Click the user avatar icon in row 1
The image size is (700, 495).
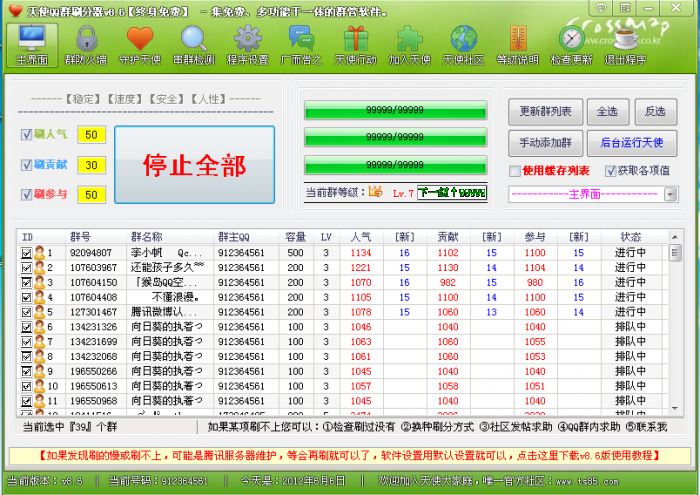[x=39, y=253]
